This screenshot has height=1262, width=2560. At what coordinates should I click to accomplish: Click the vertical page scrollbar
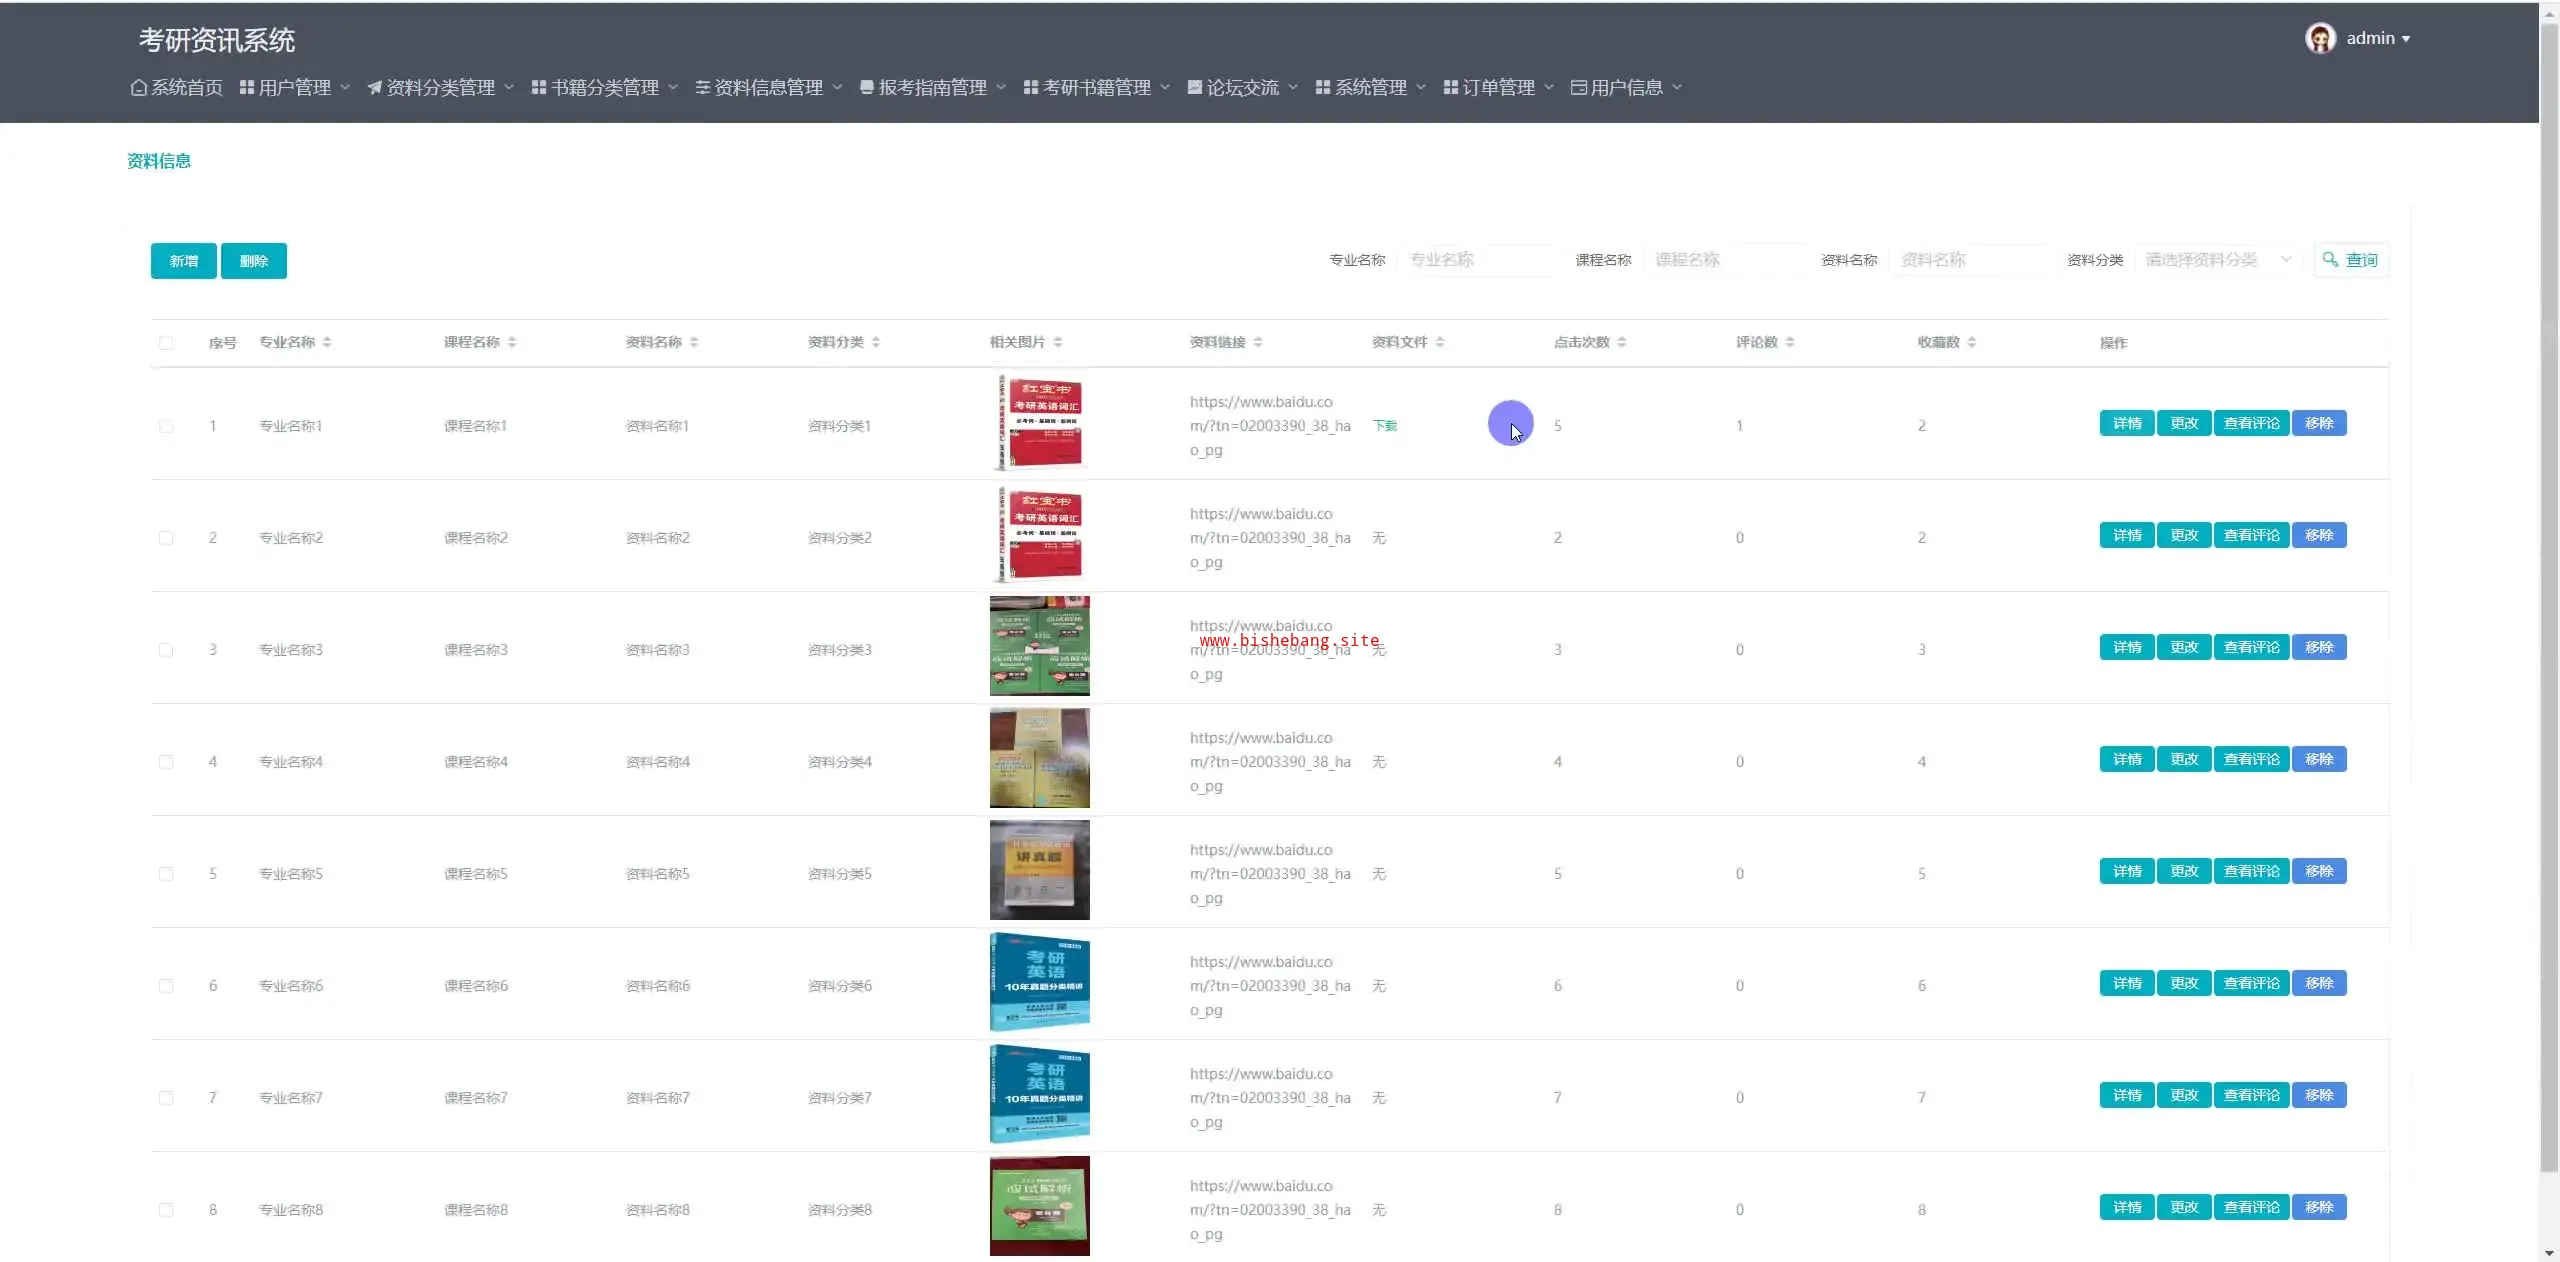point(2549,600)
